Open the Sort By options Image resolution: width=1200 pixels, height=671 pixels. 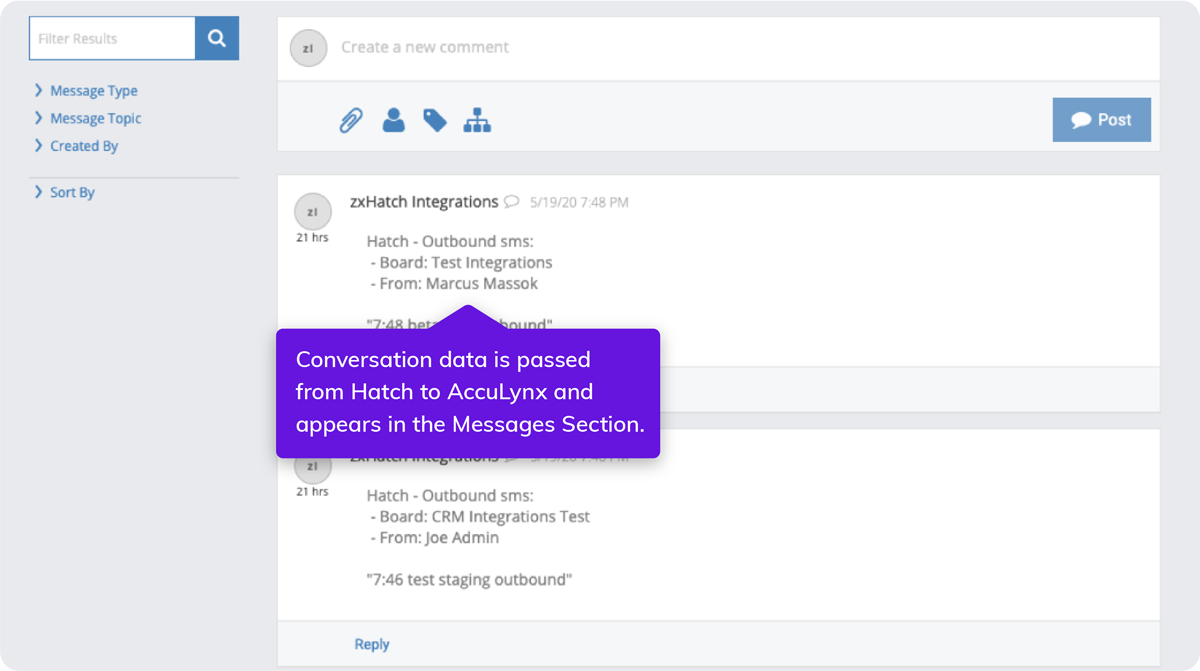(x=71, y=192)
